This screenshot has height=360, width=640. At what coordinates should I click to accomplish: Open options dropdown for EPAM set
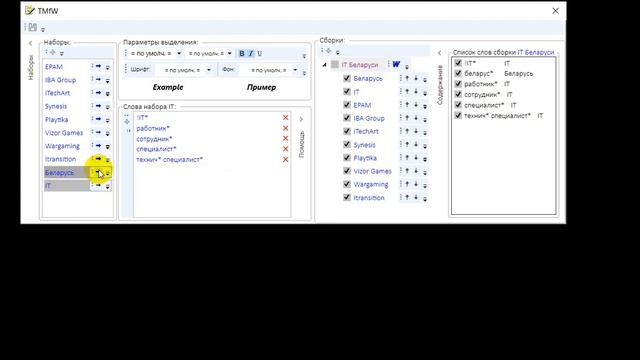(108, 67)
